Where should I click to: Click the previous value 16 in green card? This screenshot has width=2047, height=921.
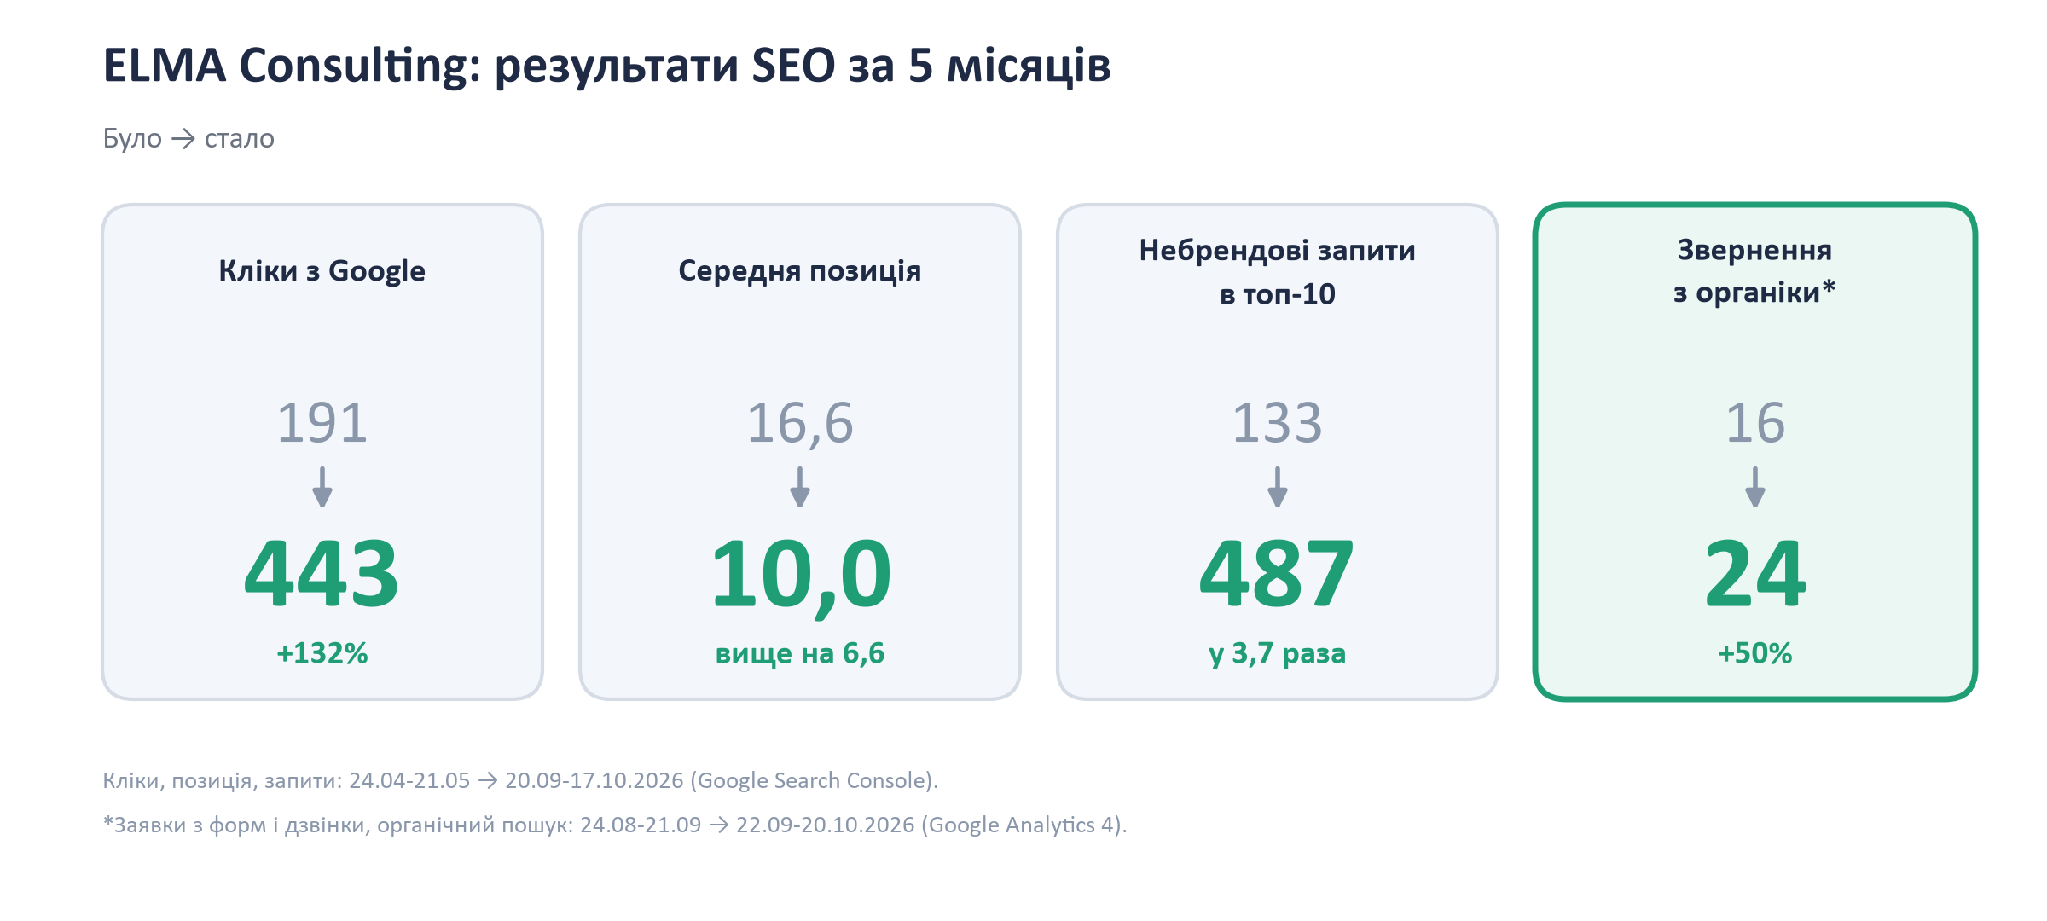pos(1755,423)
